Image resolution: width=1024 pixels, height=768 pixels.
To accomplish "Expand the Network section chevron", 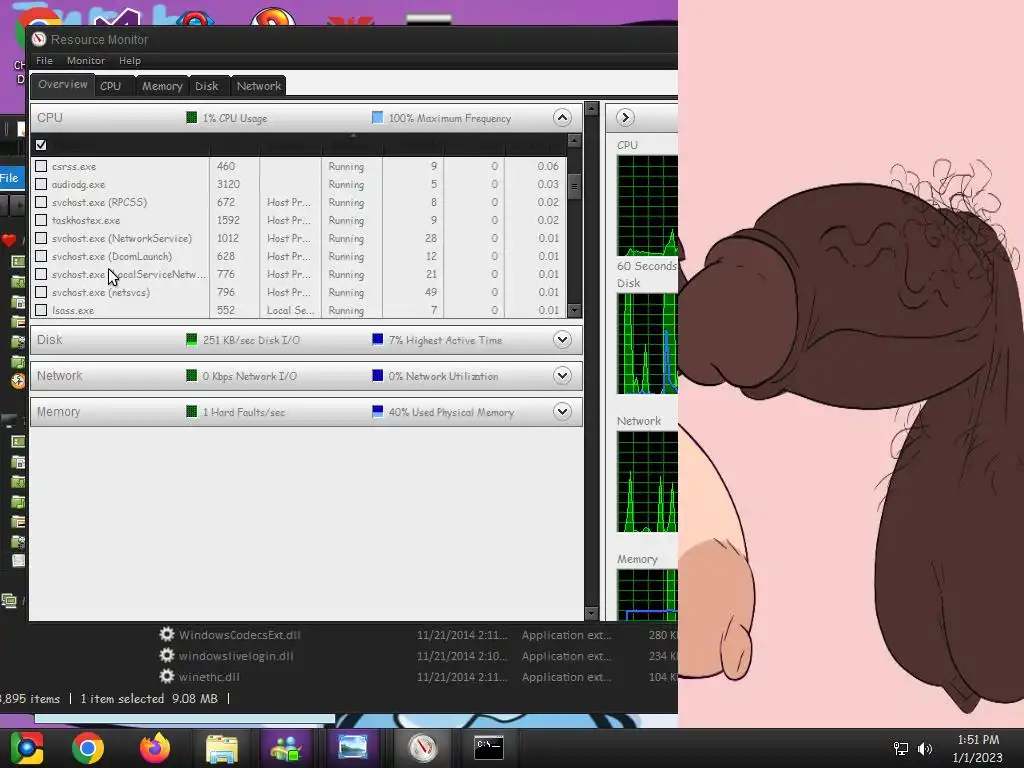I will point(562,376).
